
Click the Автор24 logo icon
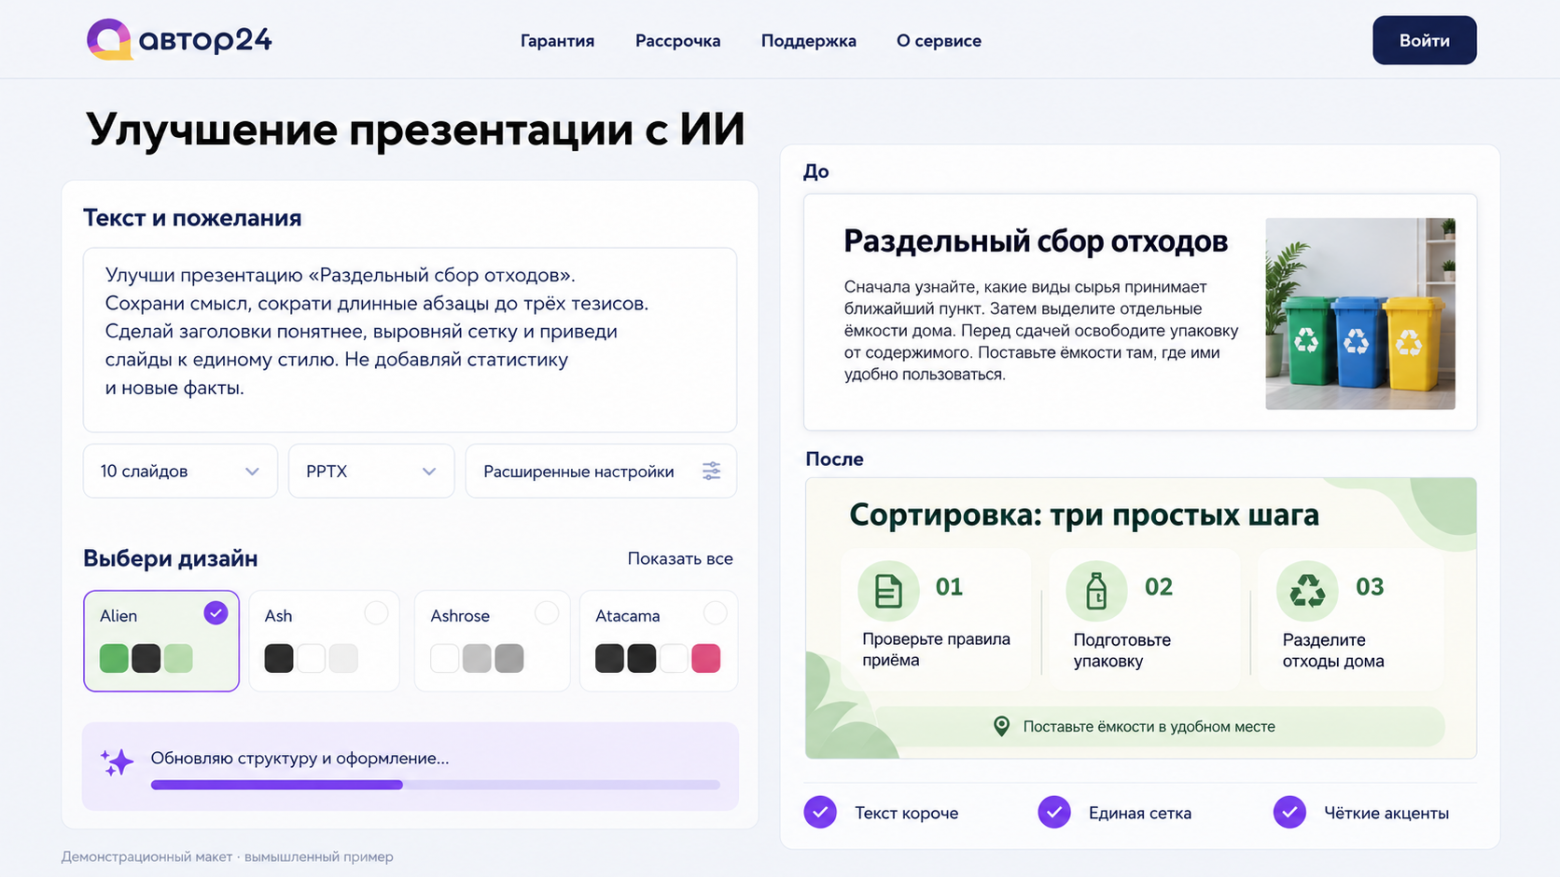pos(109,39)
